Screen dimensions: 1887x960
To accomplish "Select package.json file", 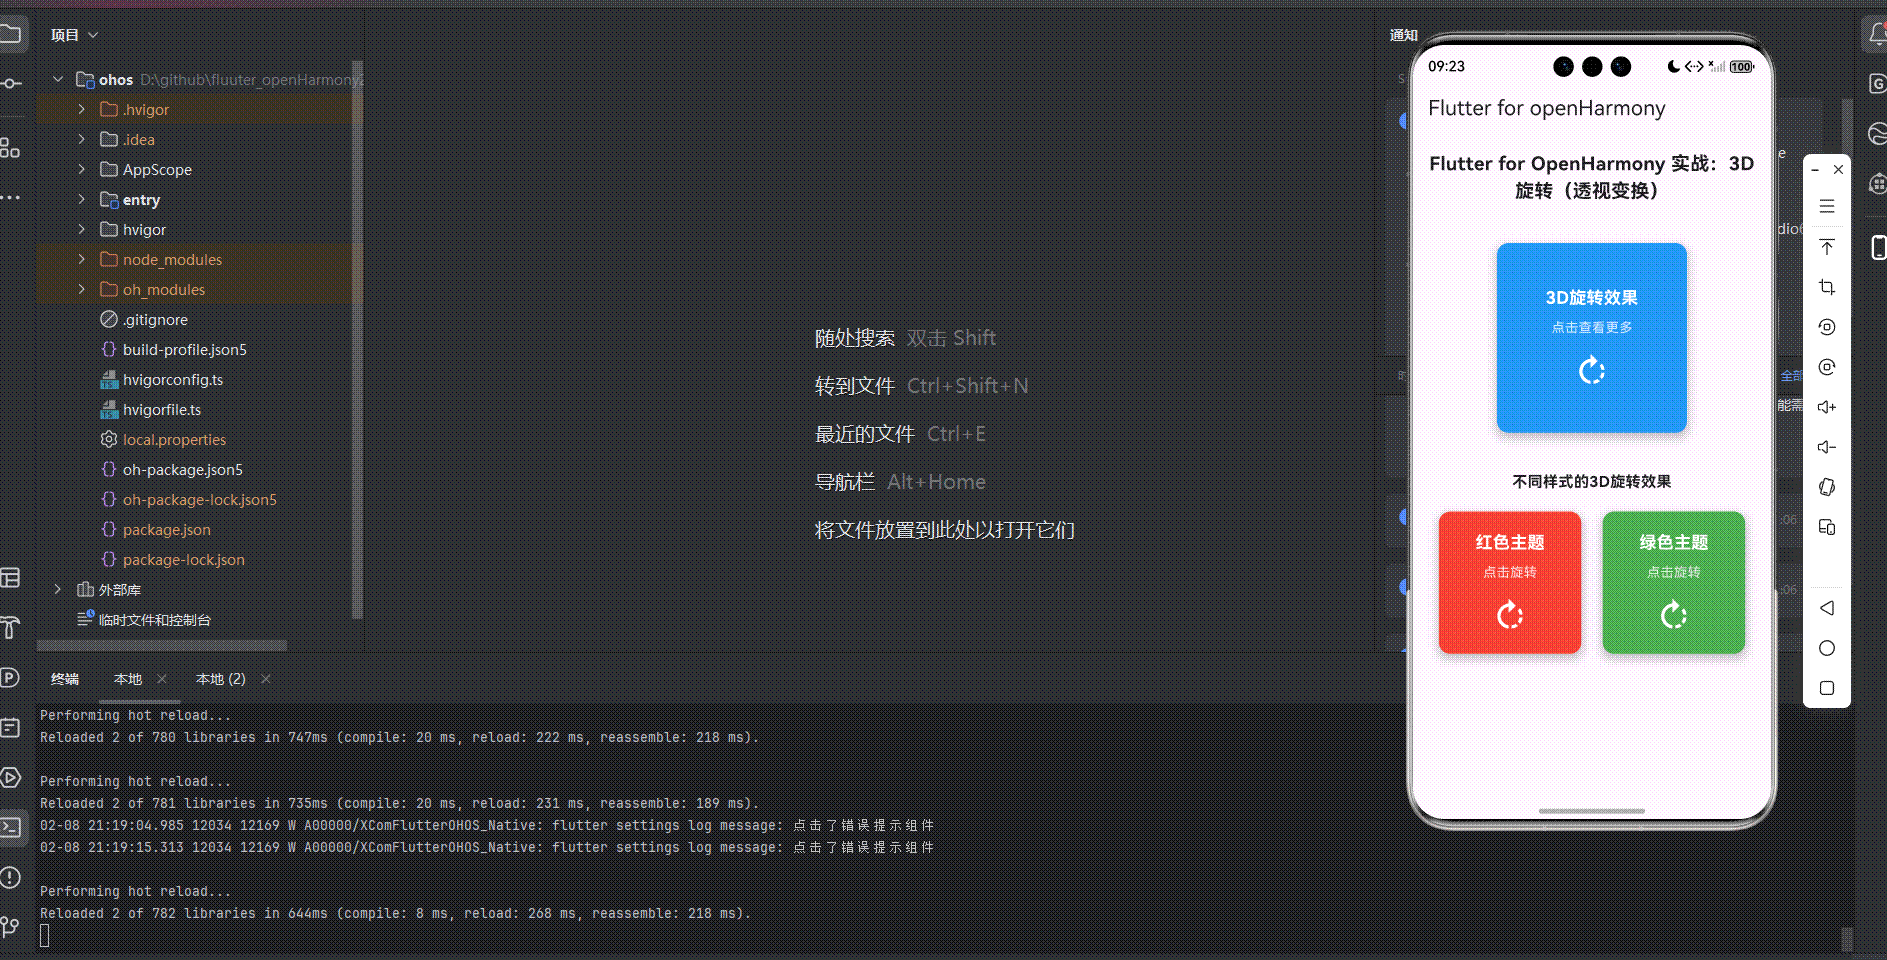I will click(x=166, y=529).
